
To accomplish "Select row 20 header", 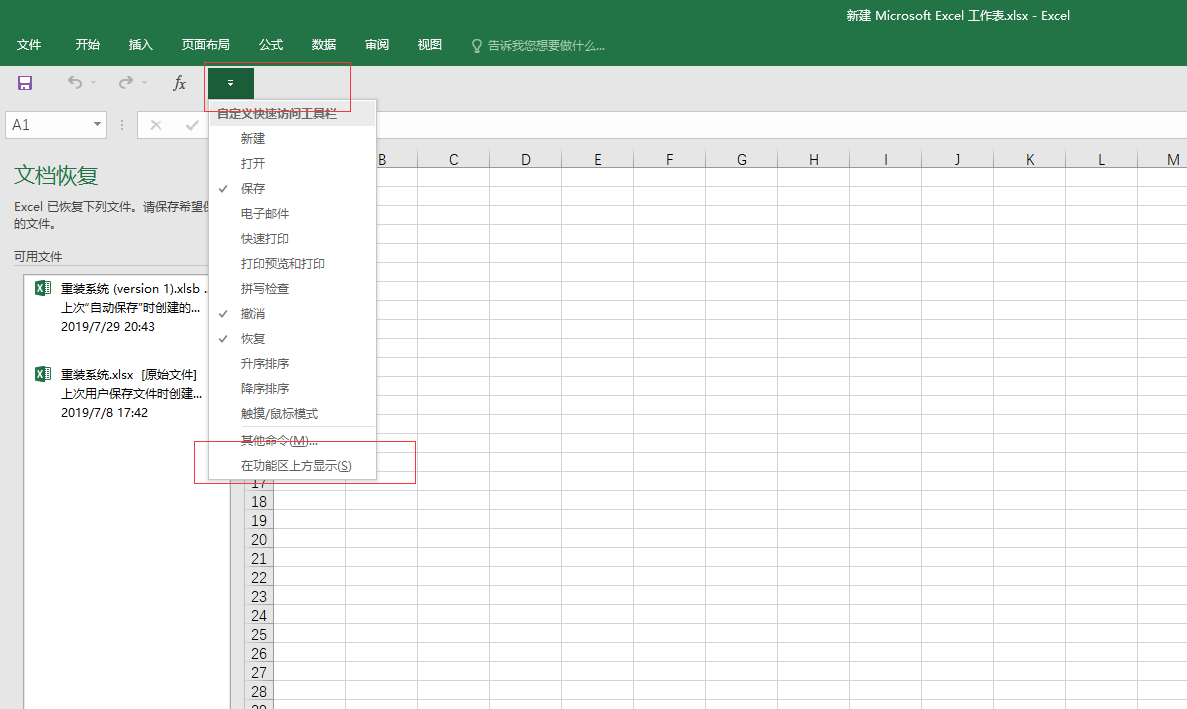I will [x=259, y=540].
